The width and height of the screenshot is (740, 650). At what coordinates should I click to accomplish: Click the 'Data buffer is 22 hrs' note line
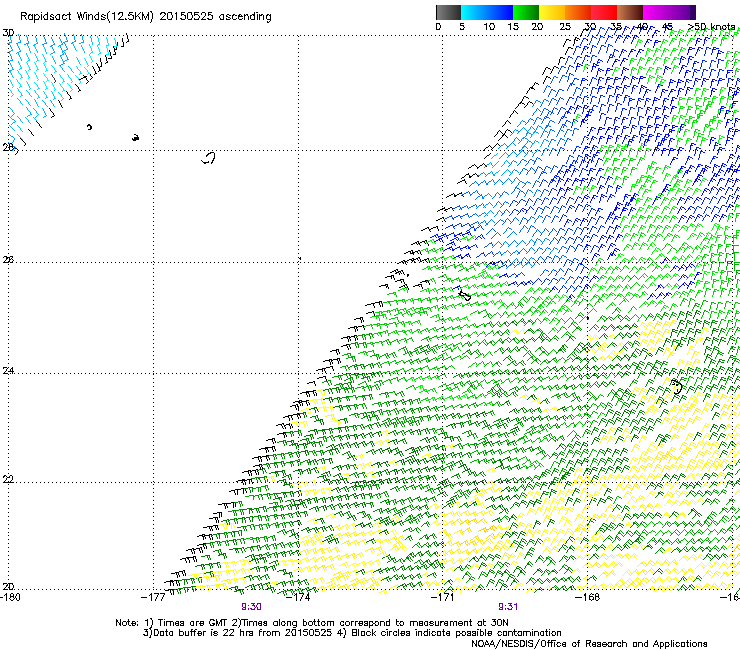[x=352, y=633]
